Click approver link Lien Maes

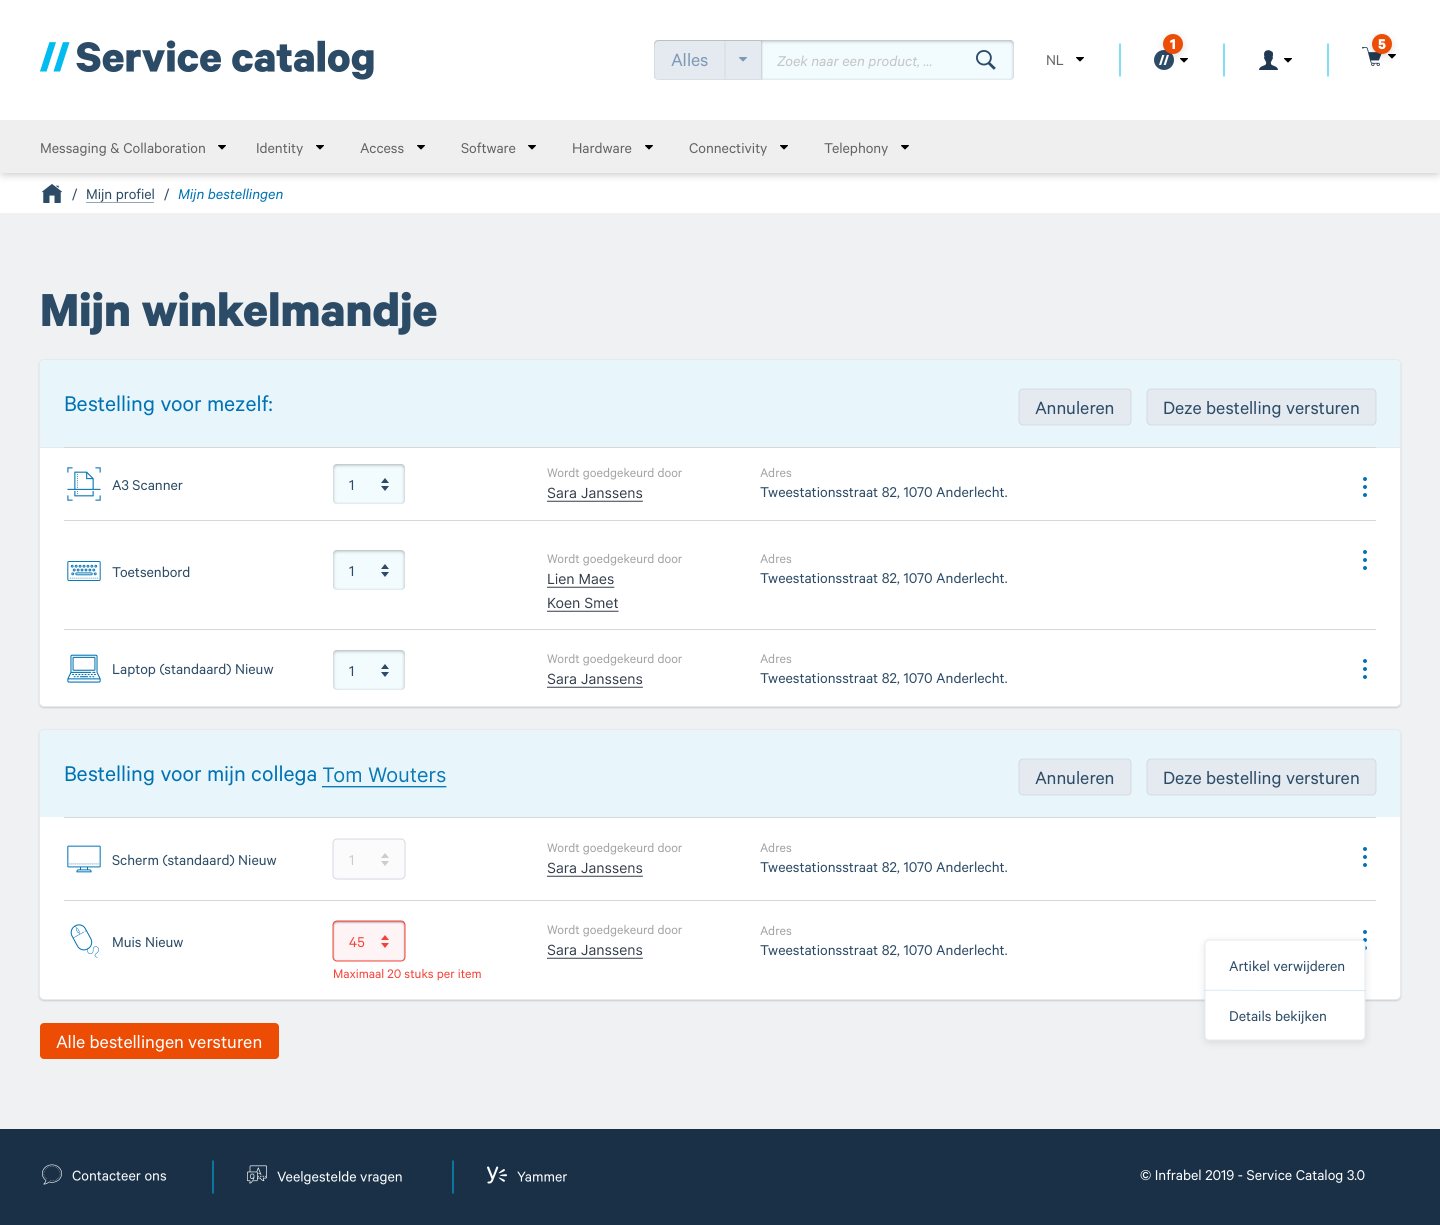point(580,579)
